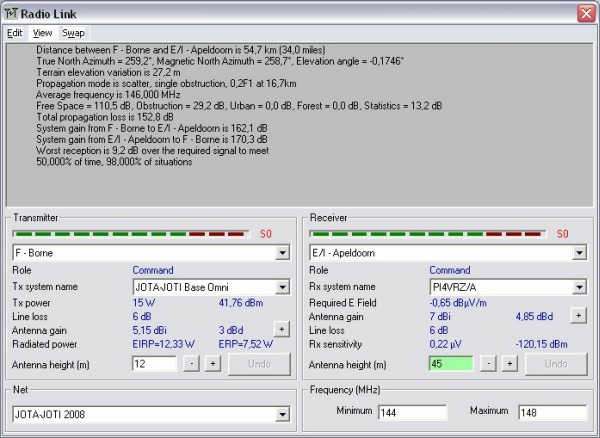Click the 15 W Tx power value

tap(143, 303)
